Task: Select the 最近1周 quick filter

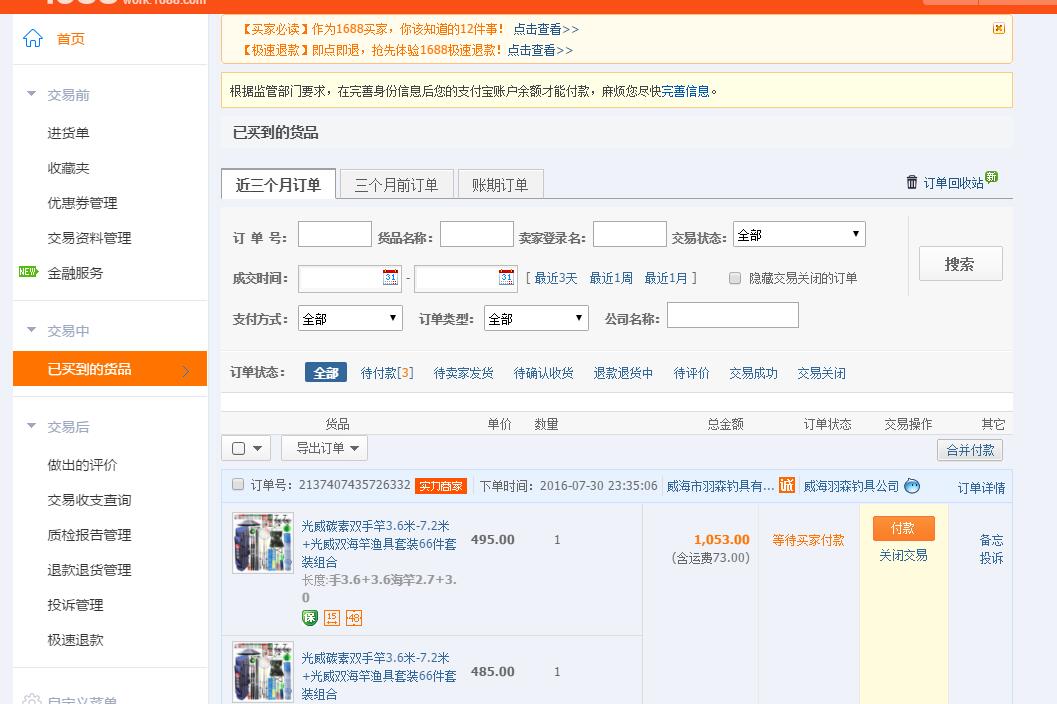Action: pyautogui.click(x=611, y=278)
